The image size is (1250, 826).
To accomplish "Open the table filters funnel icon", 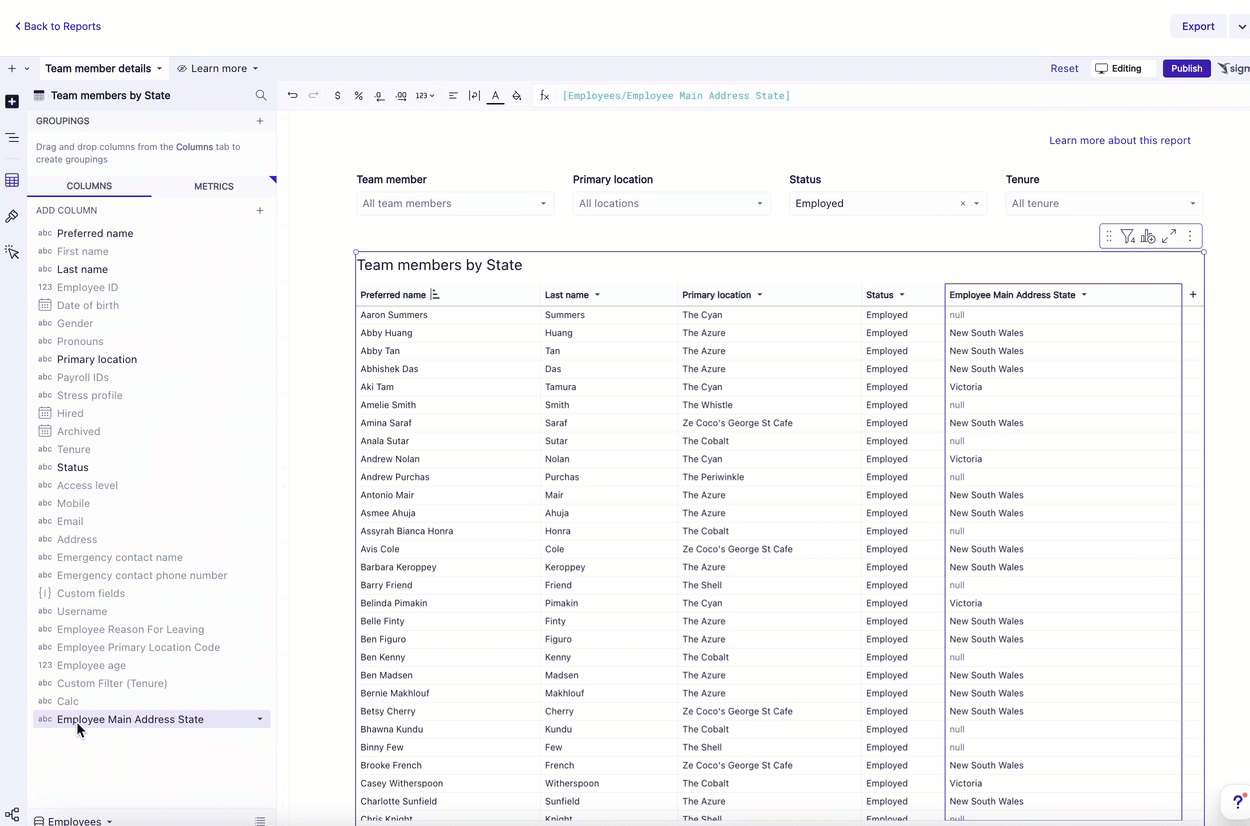I will [x=1128, y=237].
